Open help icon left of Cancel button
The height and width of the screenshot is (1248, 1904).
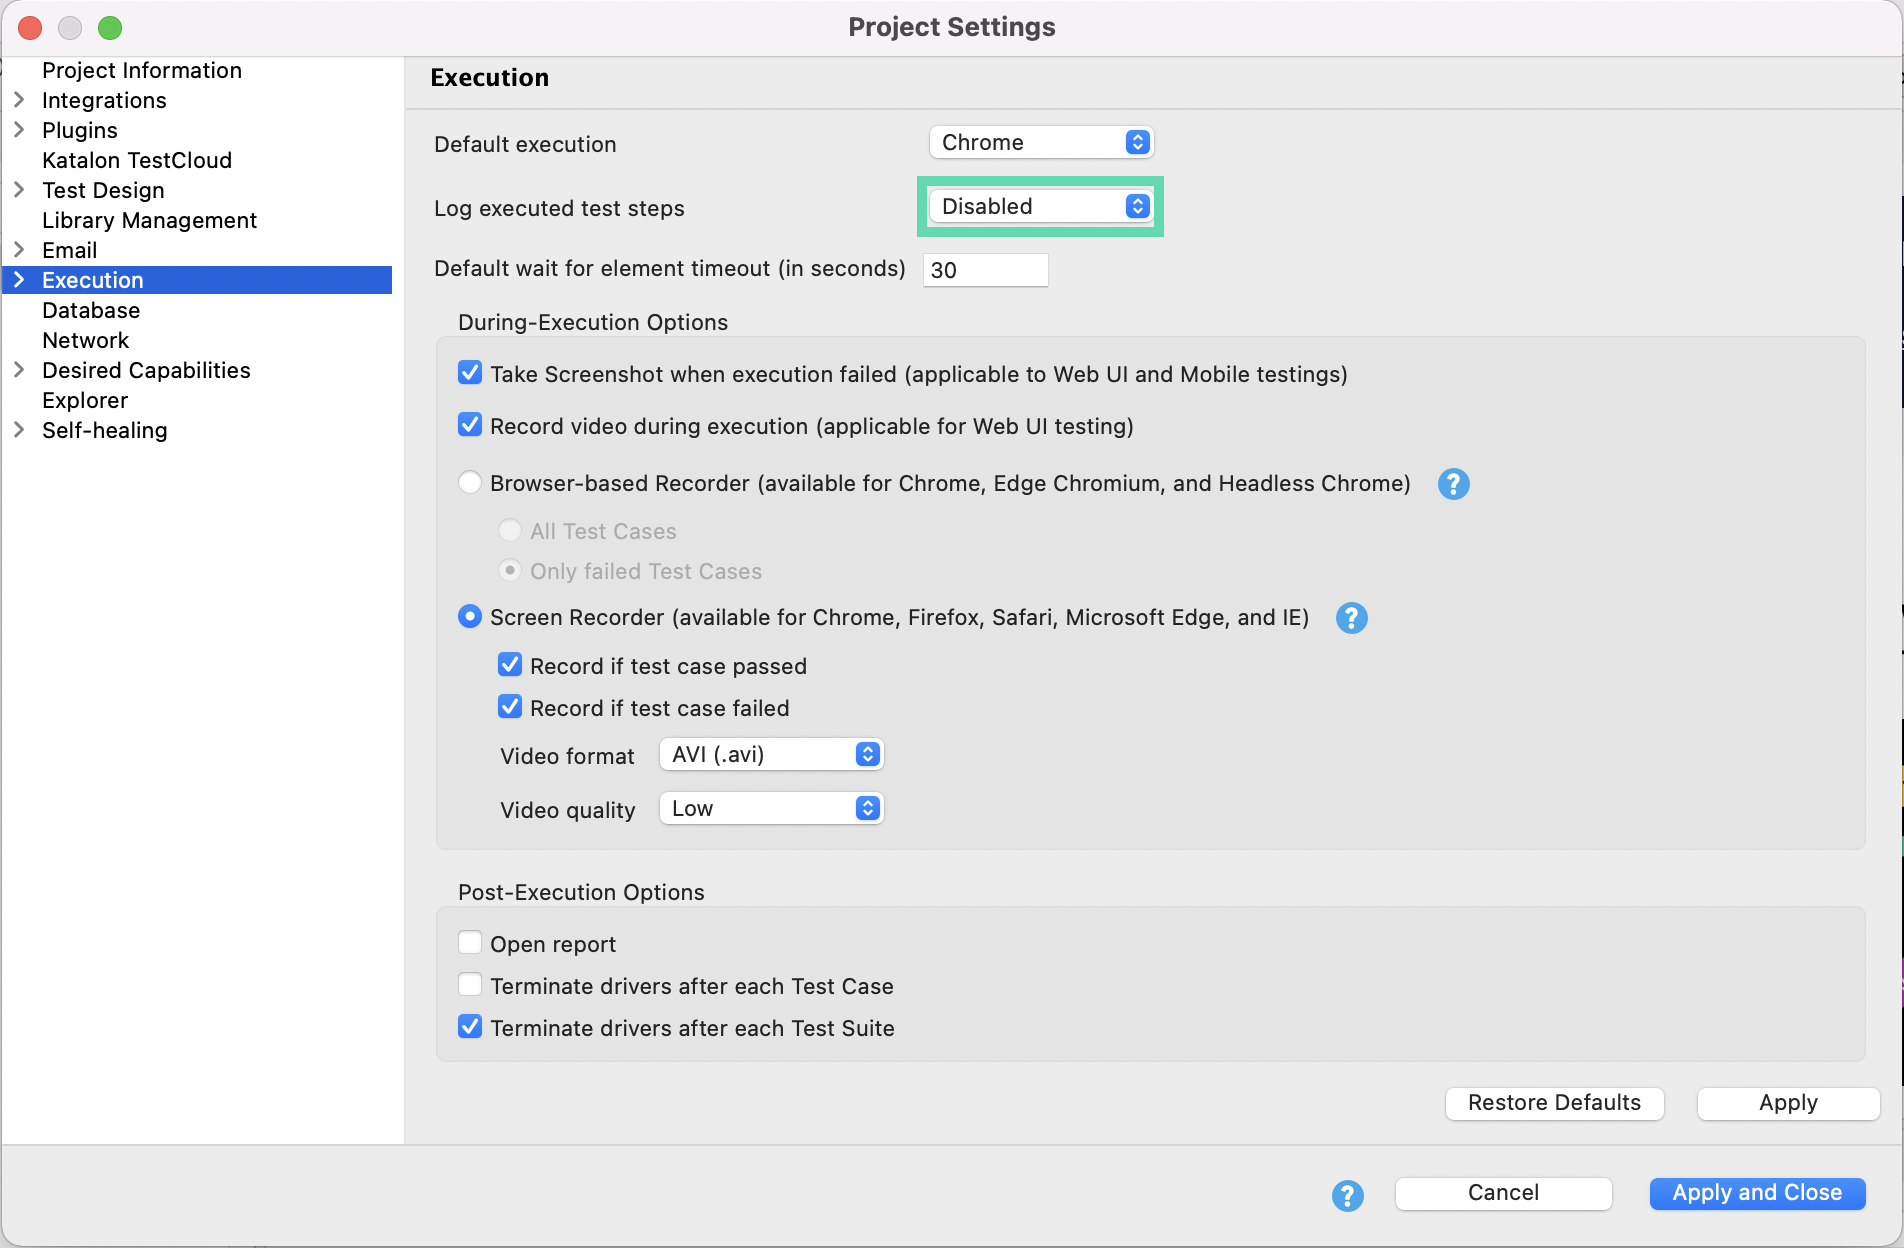point(1347,1194)
